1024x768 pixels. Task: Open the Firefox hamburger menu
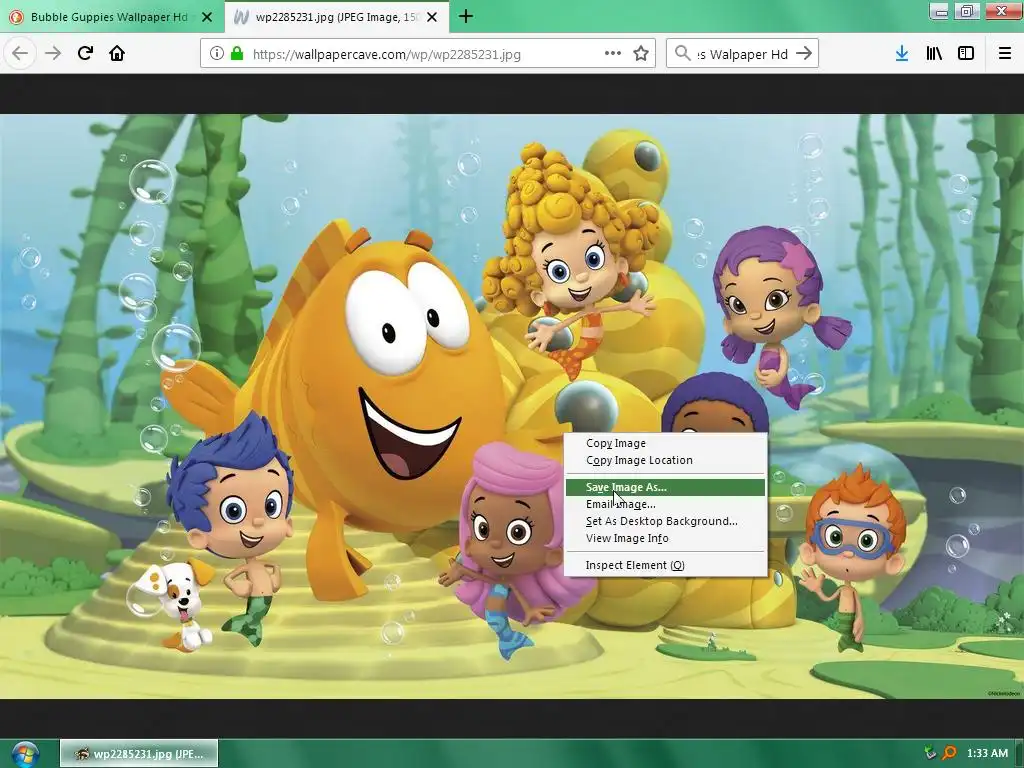point(1005,54)
